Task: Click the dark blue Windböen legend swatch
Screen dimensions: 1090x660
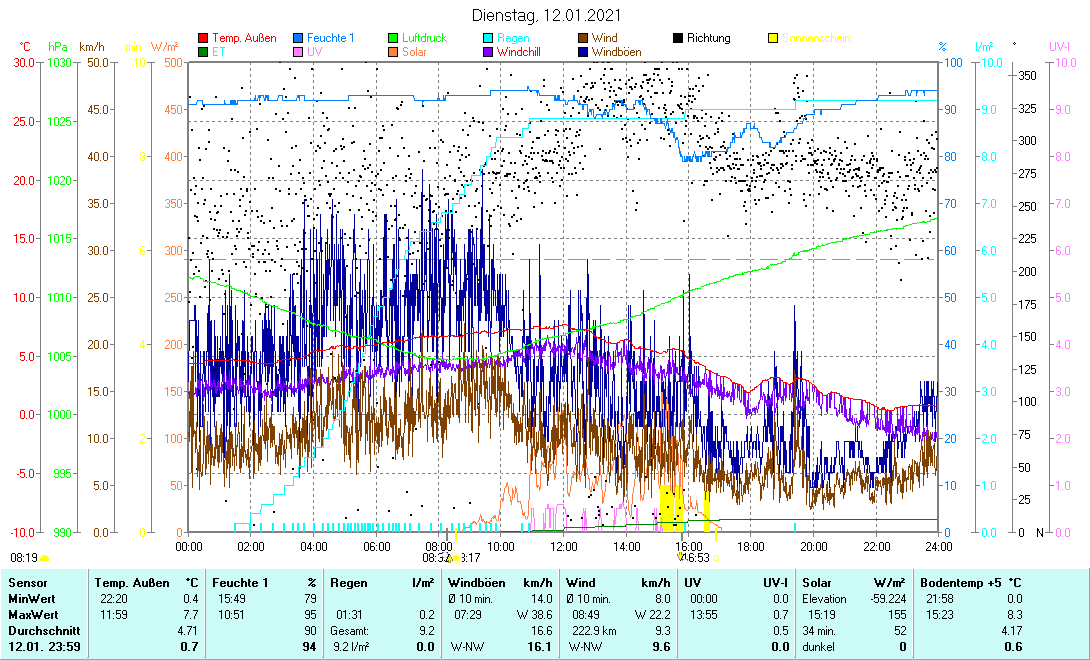Action: coord(583,52)
